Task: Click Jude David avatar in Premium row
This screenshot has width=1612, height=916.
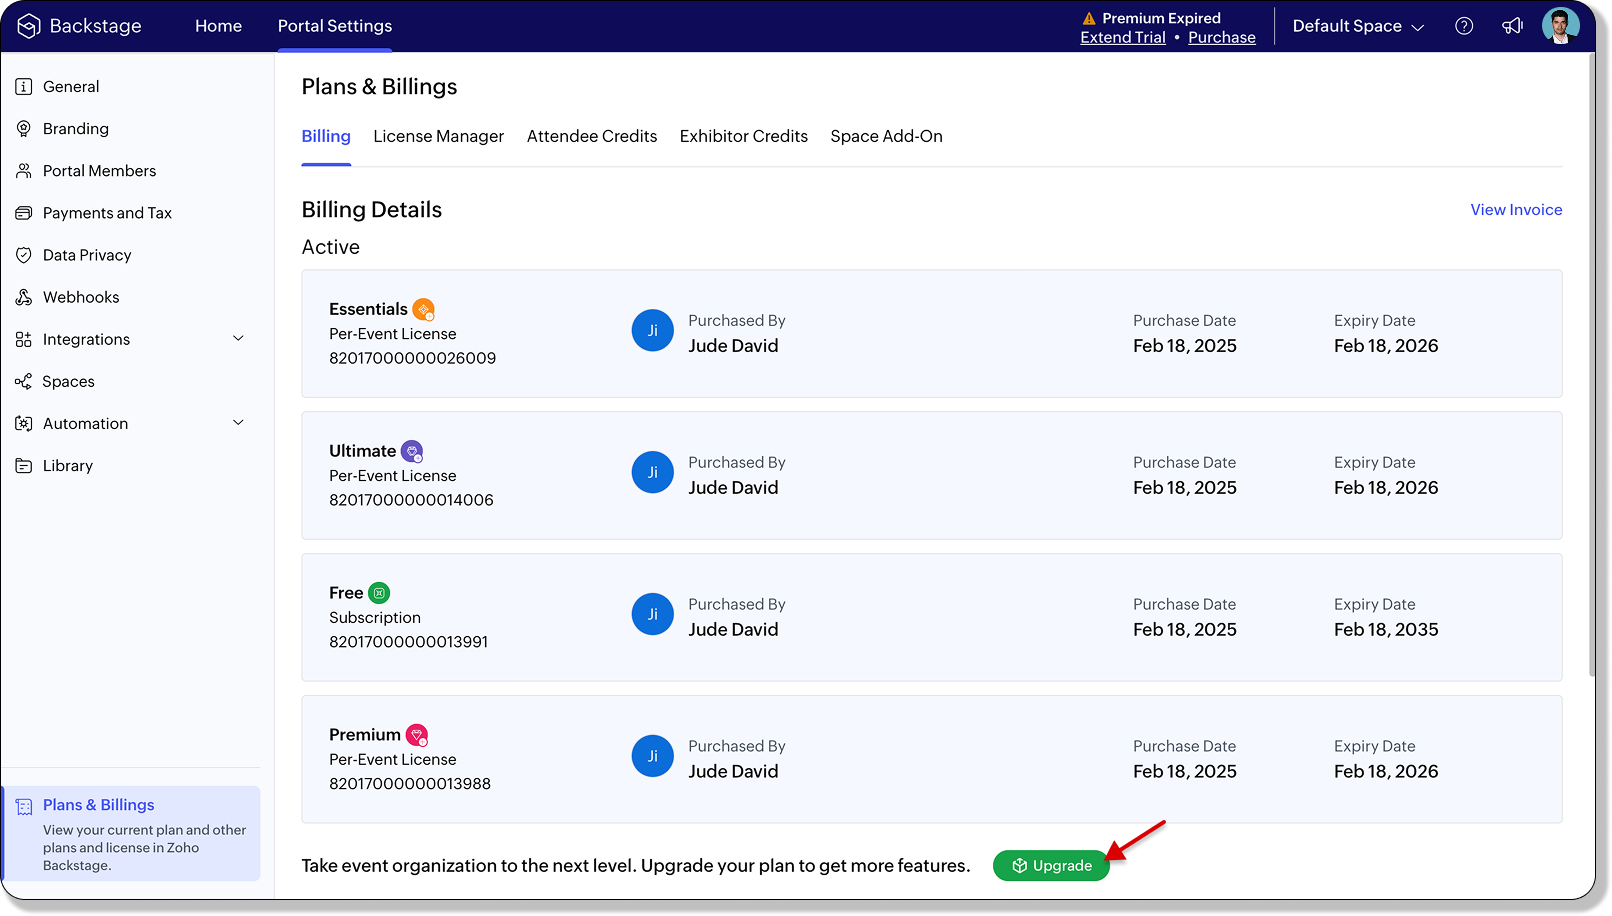Action: click(x=653, y=757)
